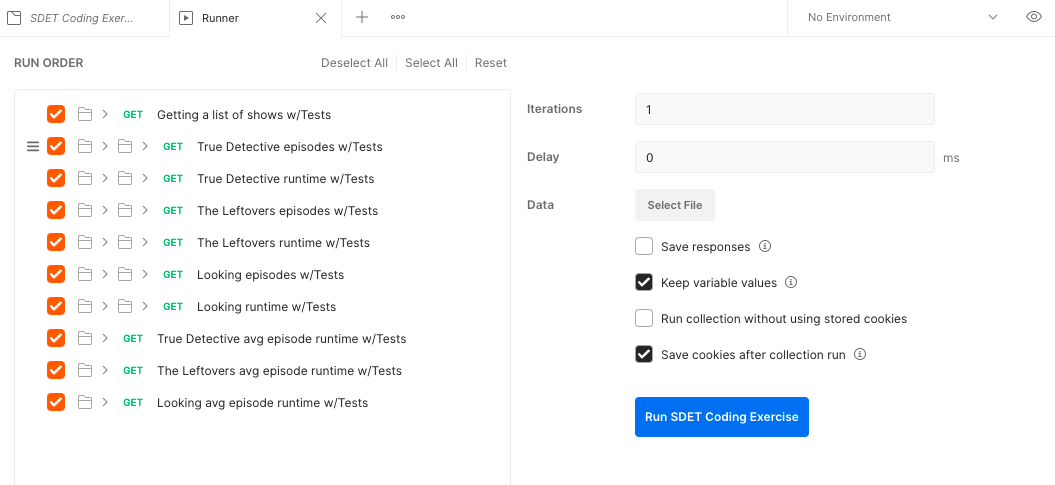Click the info icon beside Save cookies after collection run

[x=860, y=354]
